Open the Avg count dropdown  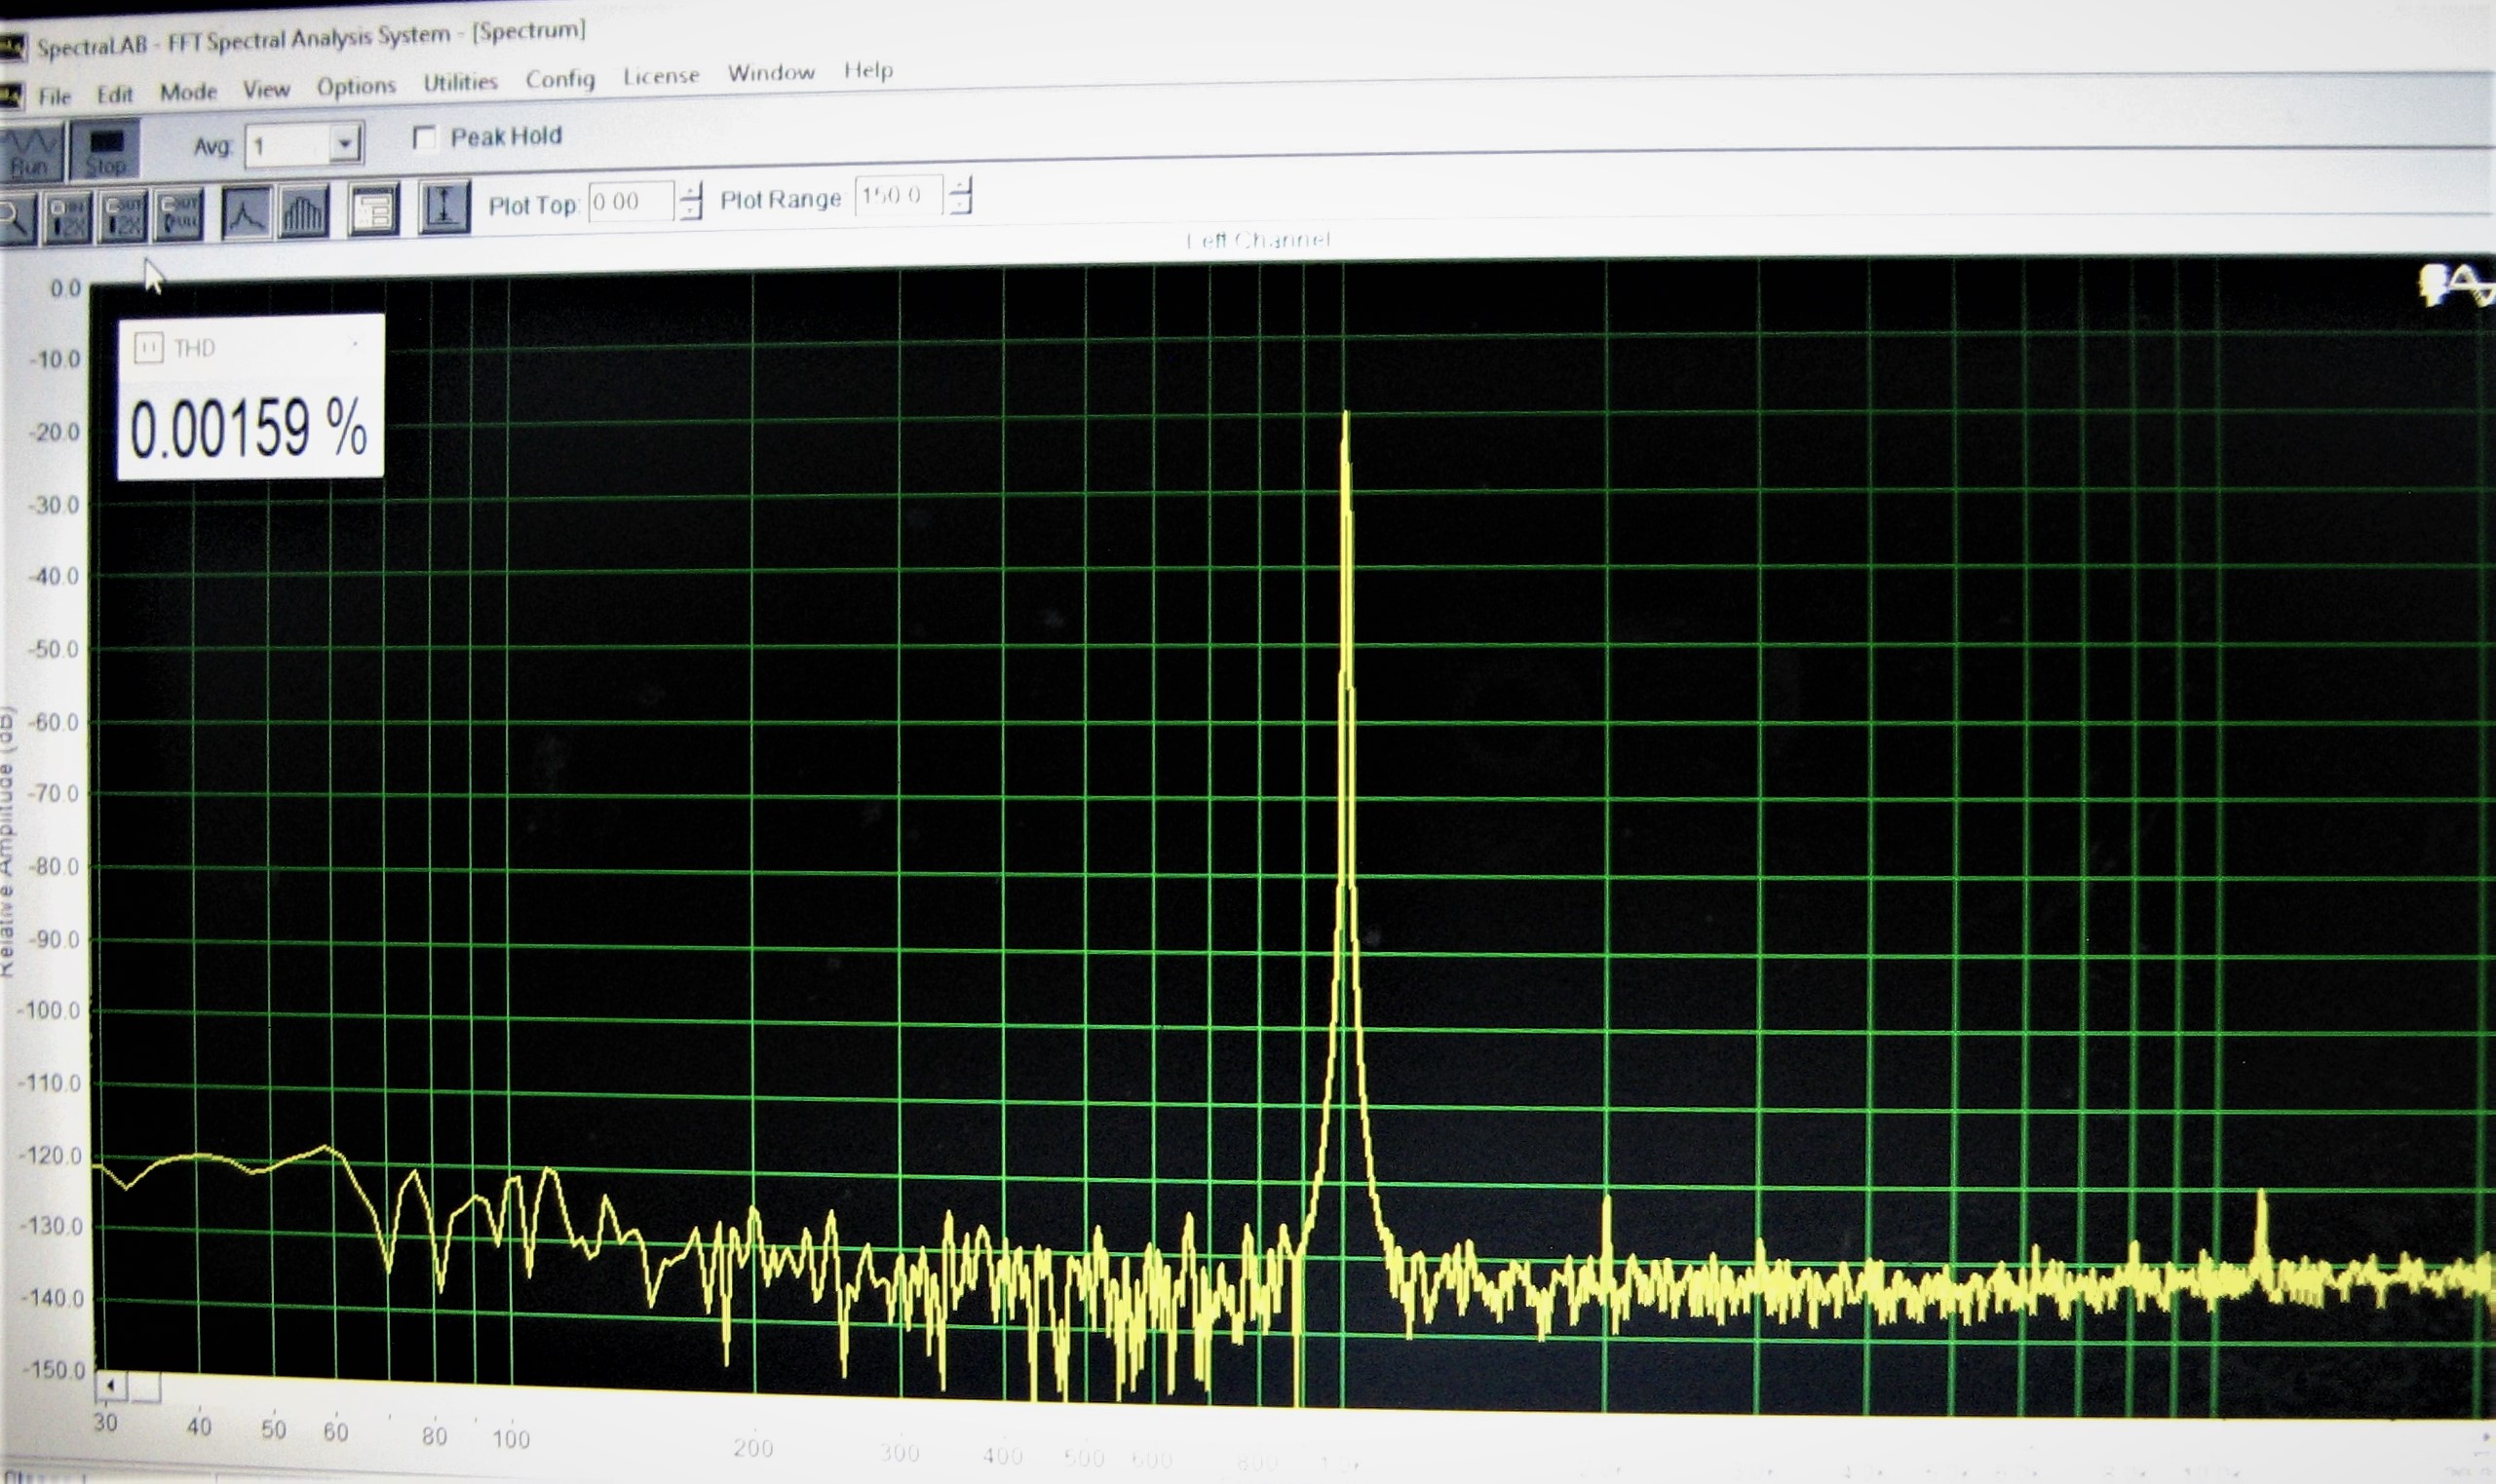pos(345,143)
